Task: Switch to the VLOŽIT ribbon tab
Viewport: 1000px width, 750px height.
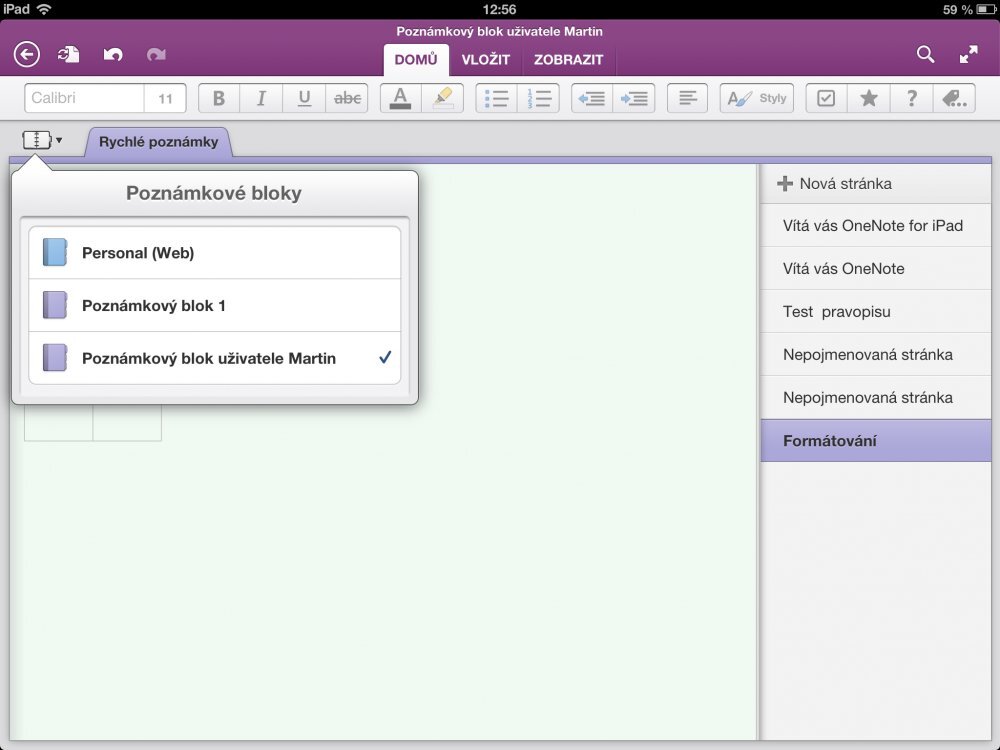Action: click(x=487, y=60)
